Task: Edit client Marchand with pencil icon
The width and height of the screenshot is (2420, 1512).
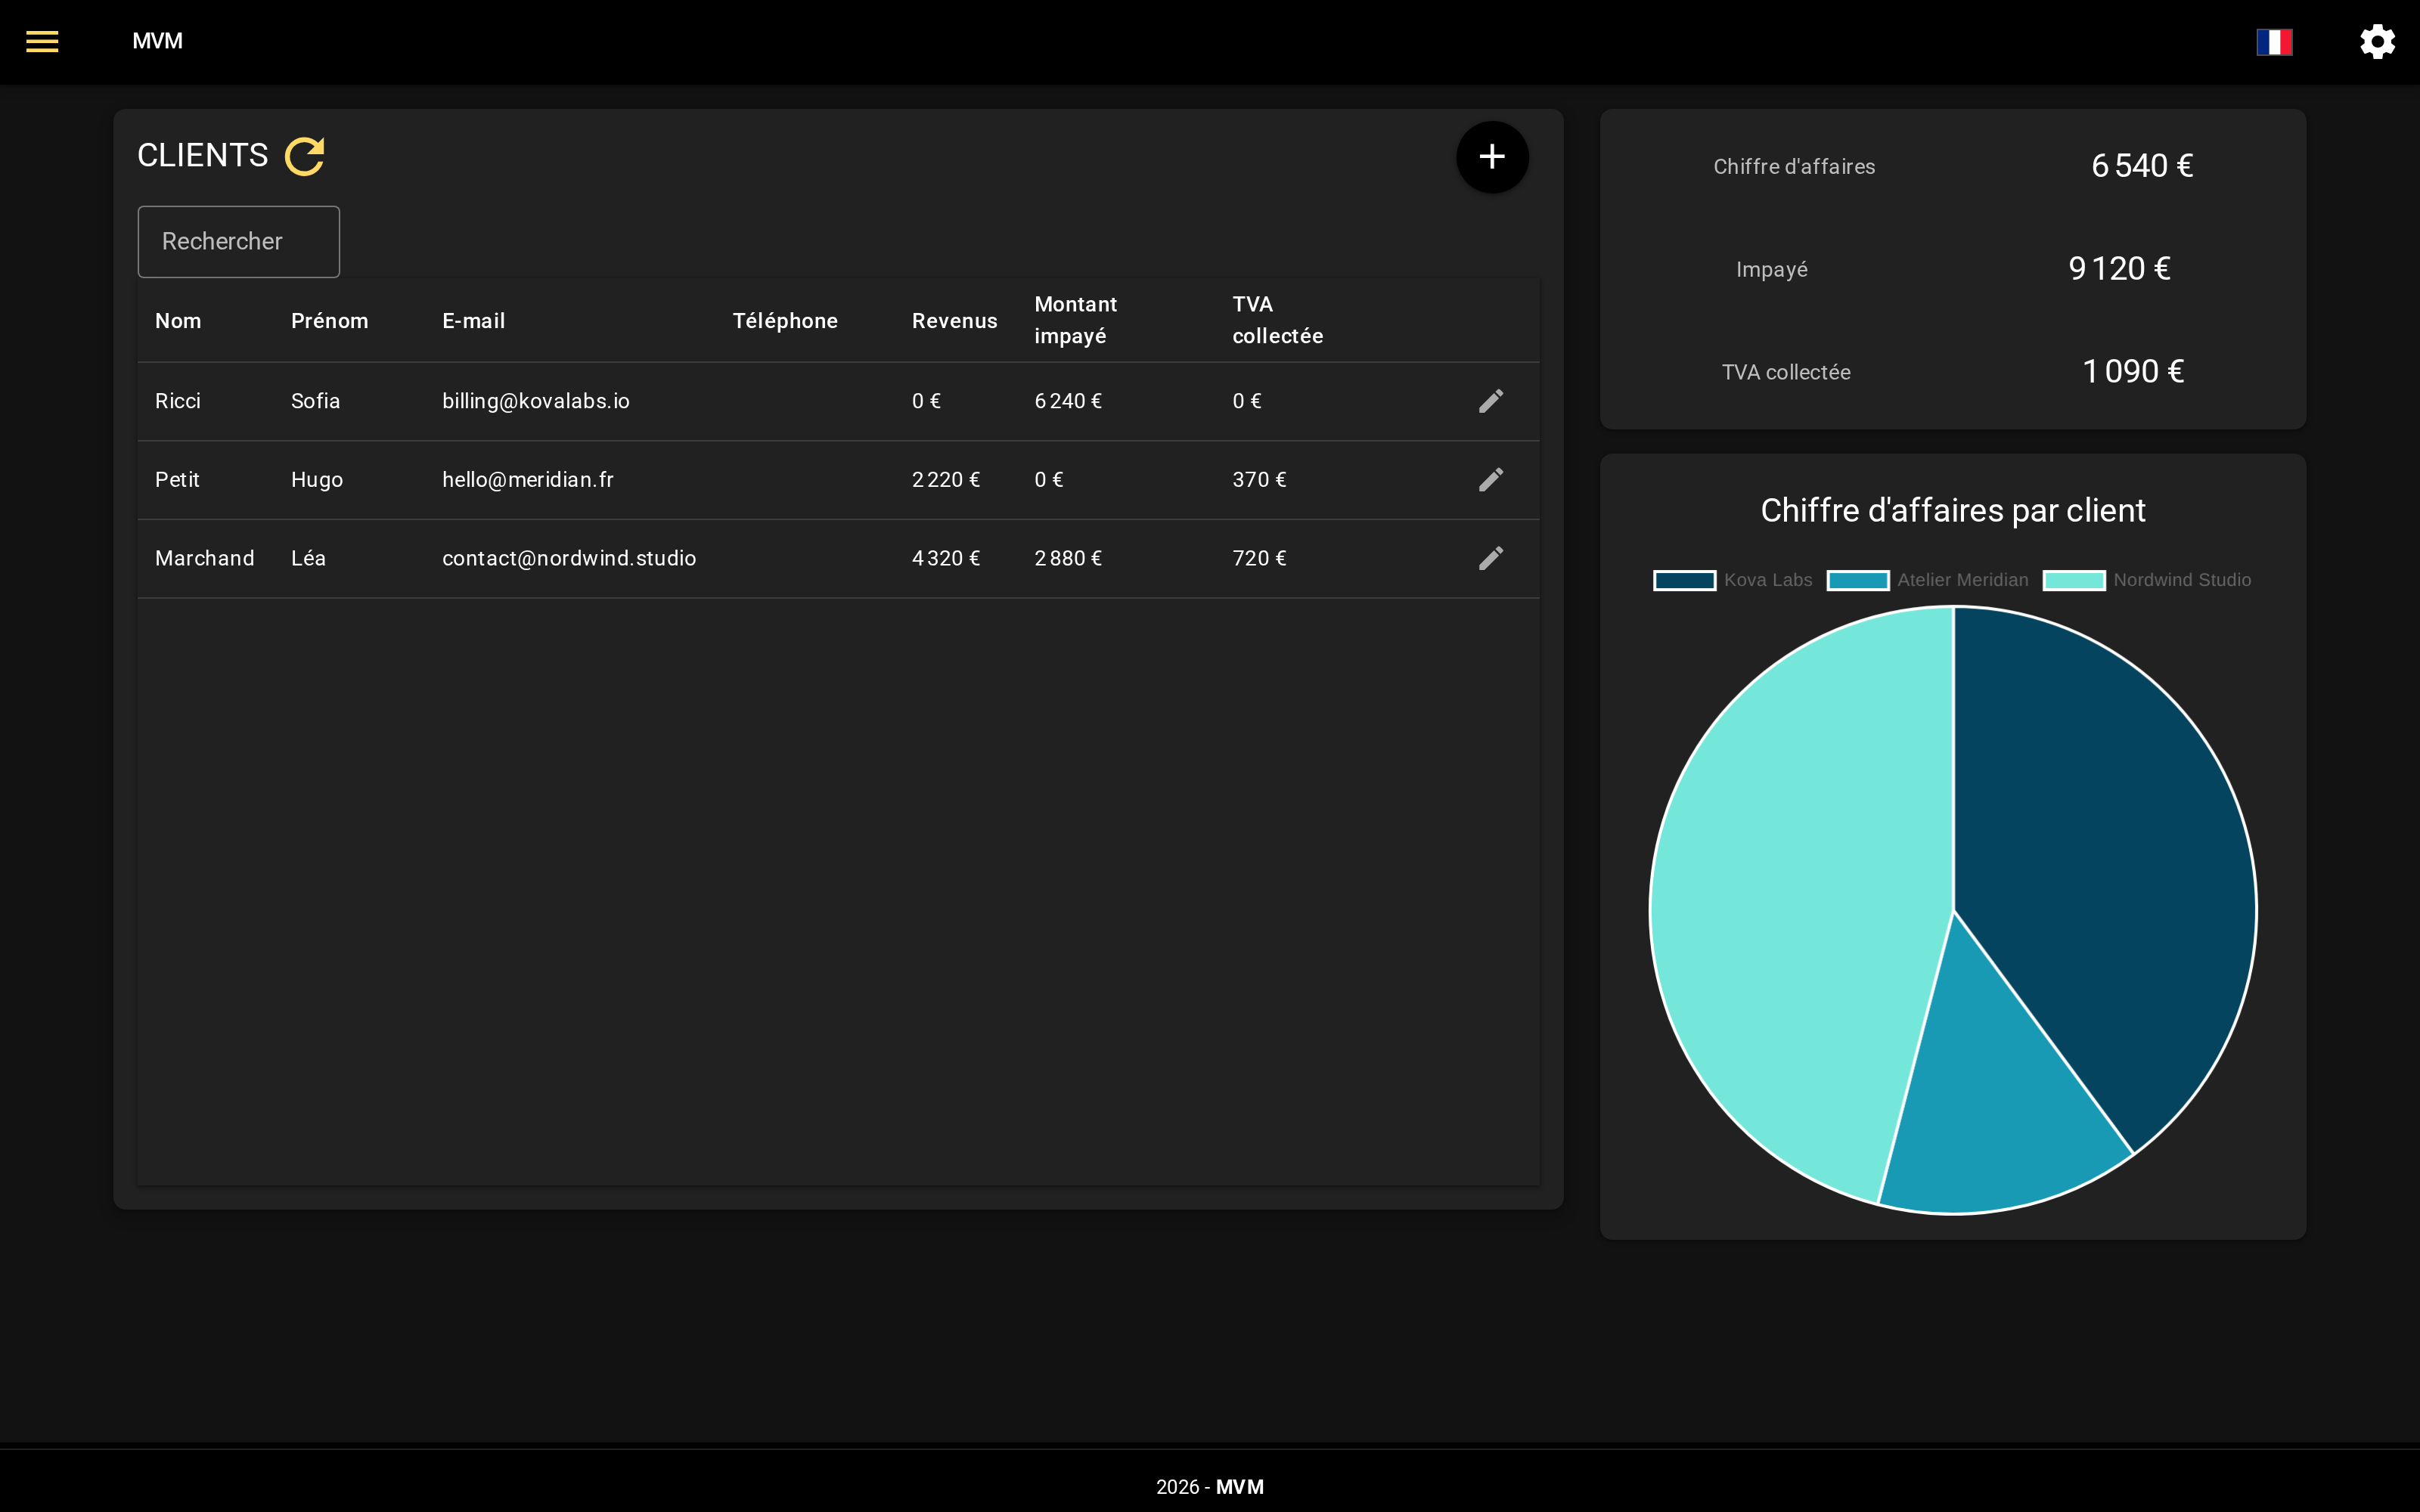Action: pyautogui.click(x=1491, y=558)
